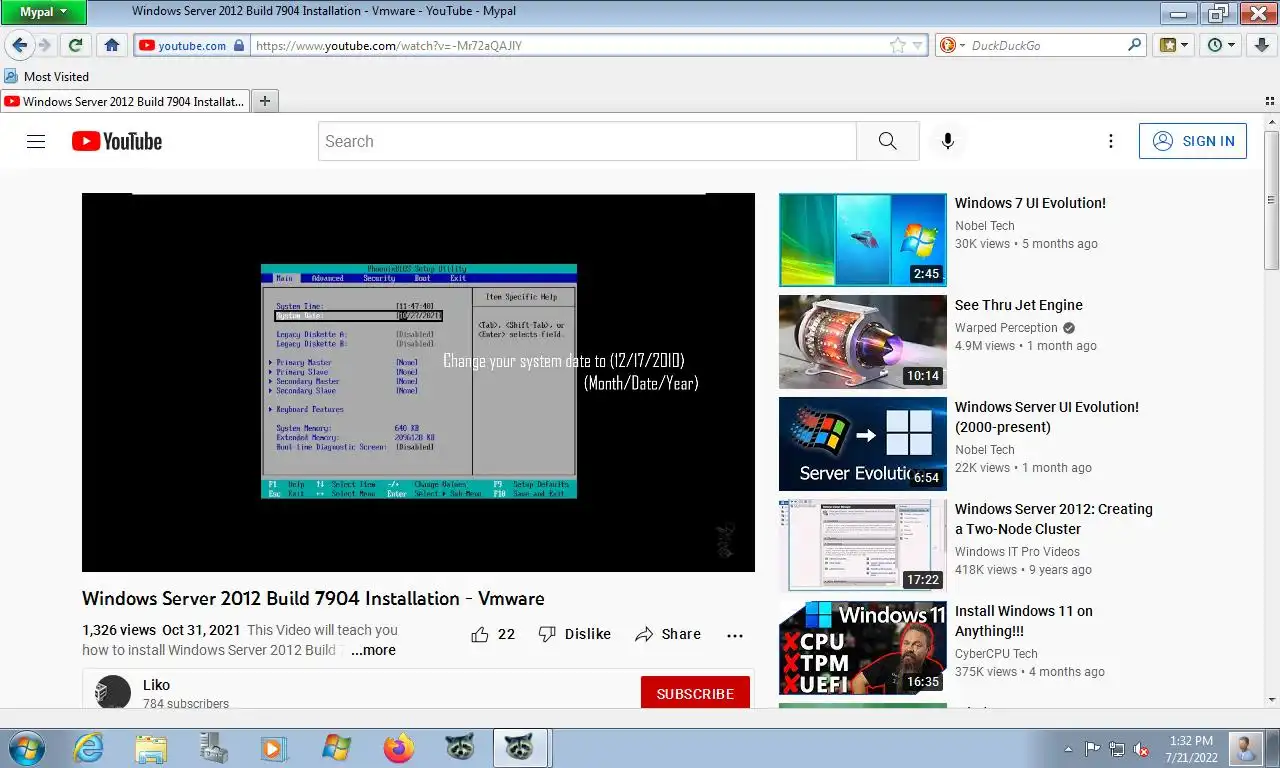This screenshot has width=1280, height=768.
Task: Open YouTube settings three-dot menu
Action: (x=1110, y=141)
